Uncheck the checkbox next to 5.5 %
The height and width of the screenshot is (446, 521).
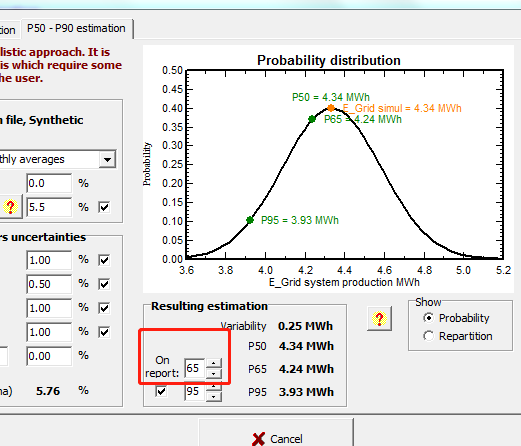tap(104, 207)
